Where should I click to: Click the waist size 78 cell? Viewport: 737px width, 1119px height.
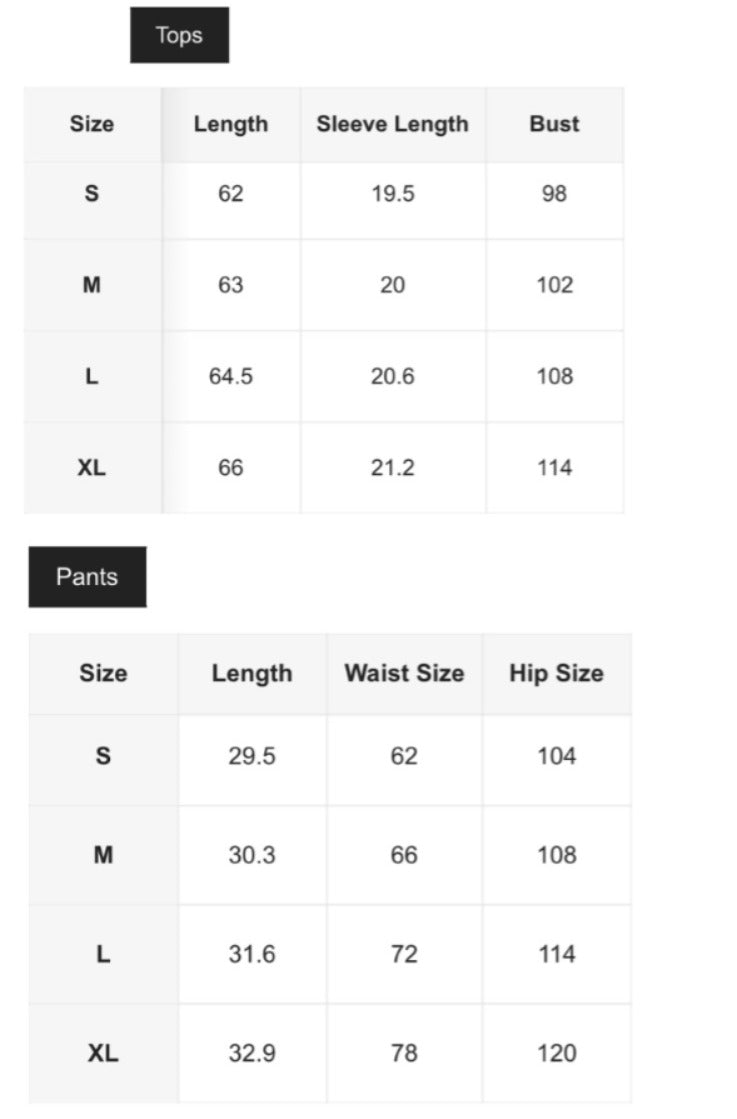404,1053
